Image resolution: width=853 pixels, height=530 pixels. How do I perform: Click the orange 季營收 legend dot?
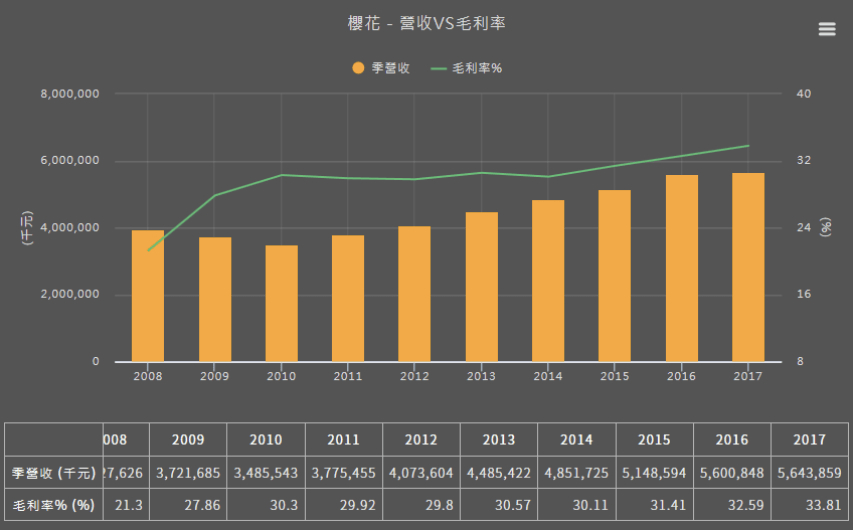click(358, 68)
